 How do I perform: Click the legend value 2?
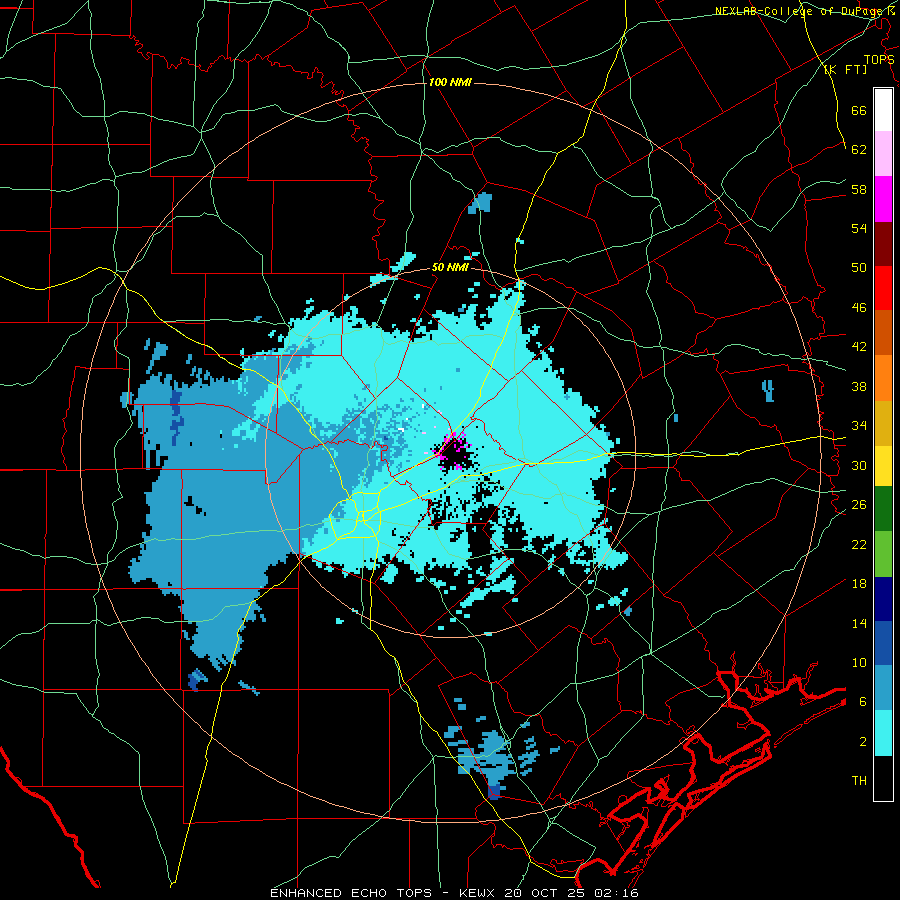(863, 742)
